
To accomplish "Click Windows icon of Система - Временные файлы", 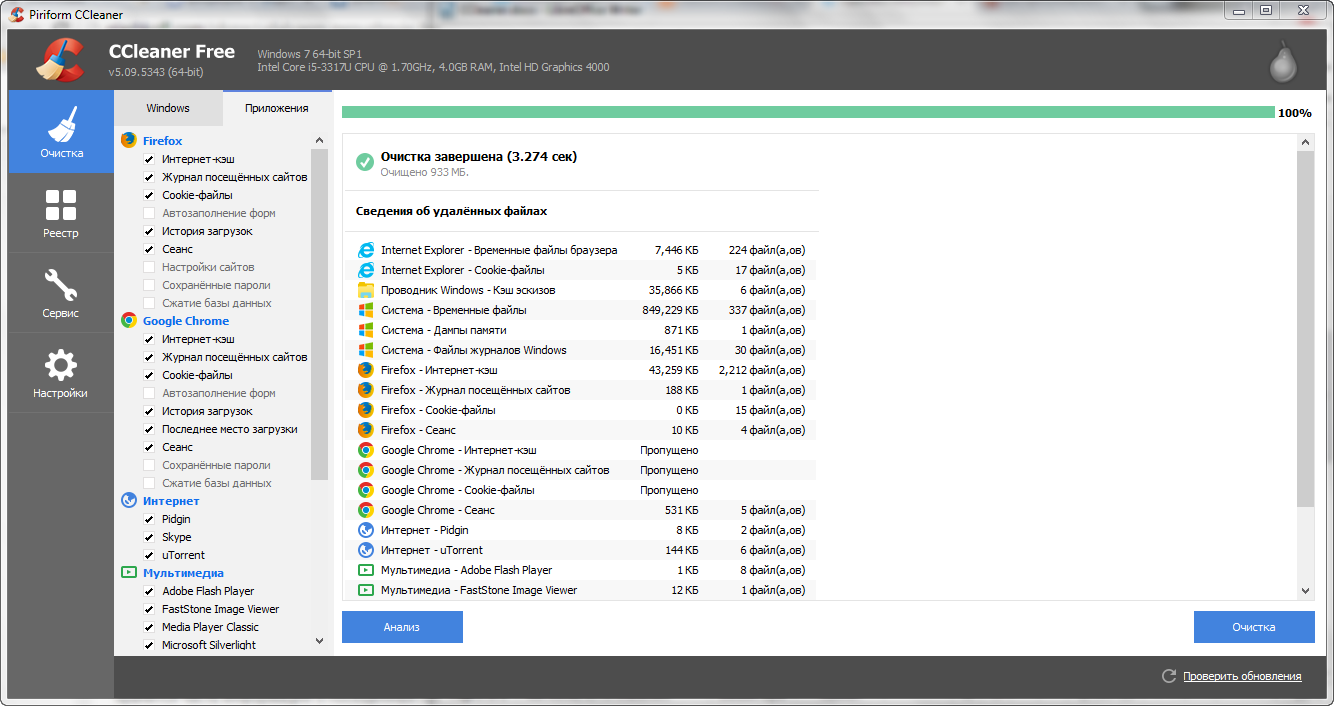I will [x=366, y=310].
